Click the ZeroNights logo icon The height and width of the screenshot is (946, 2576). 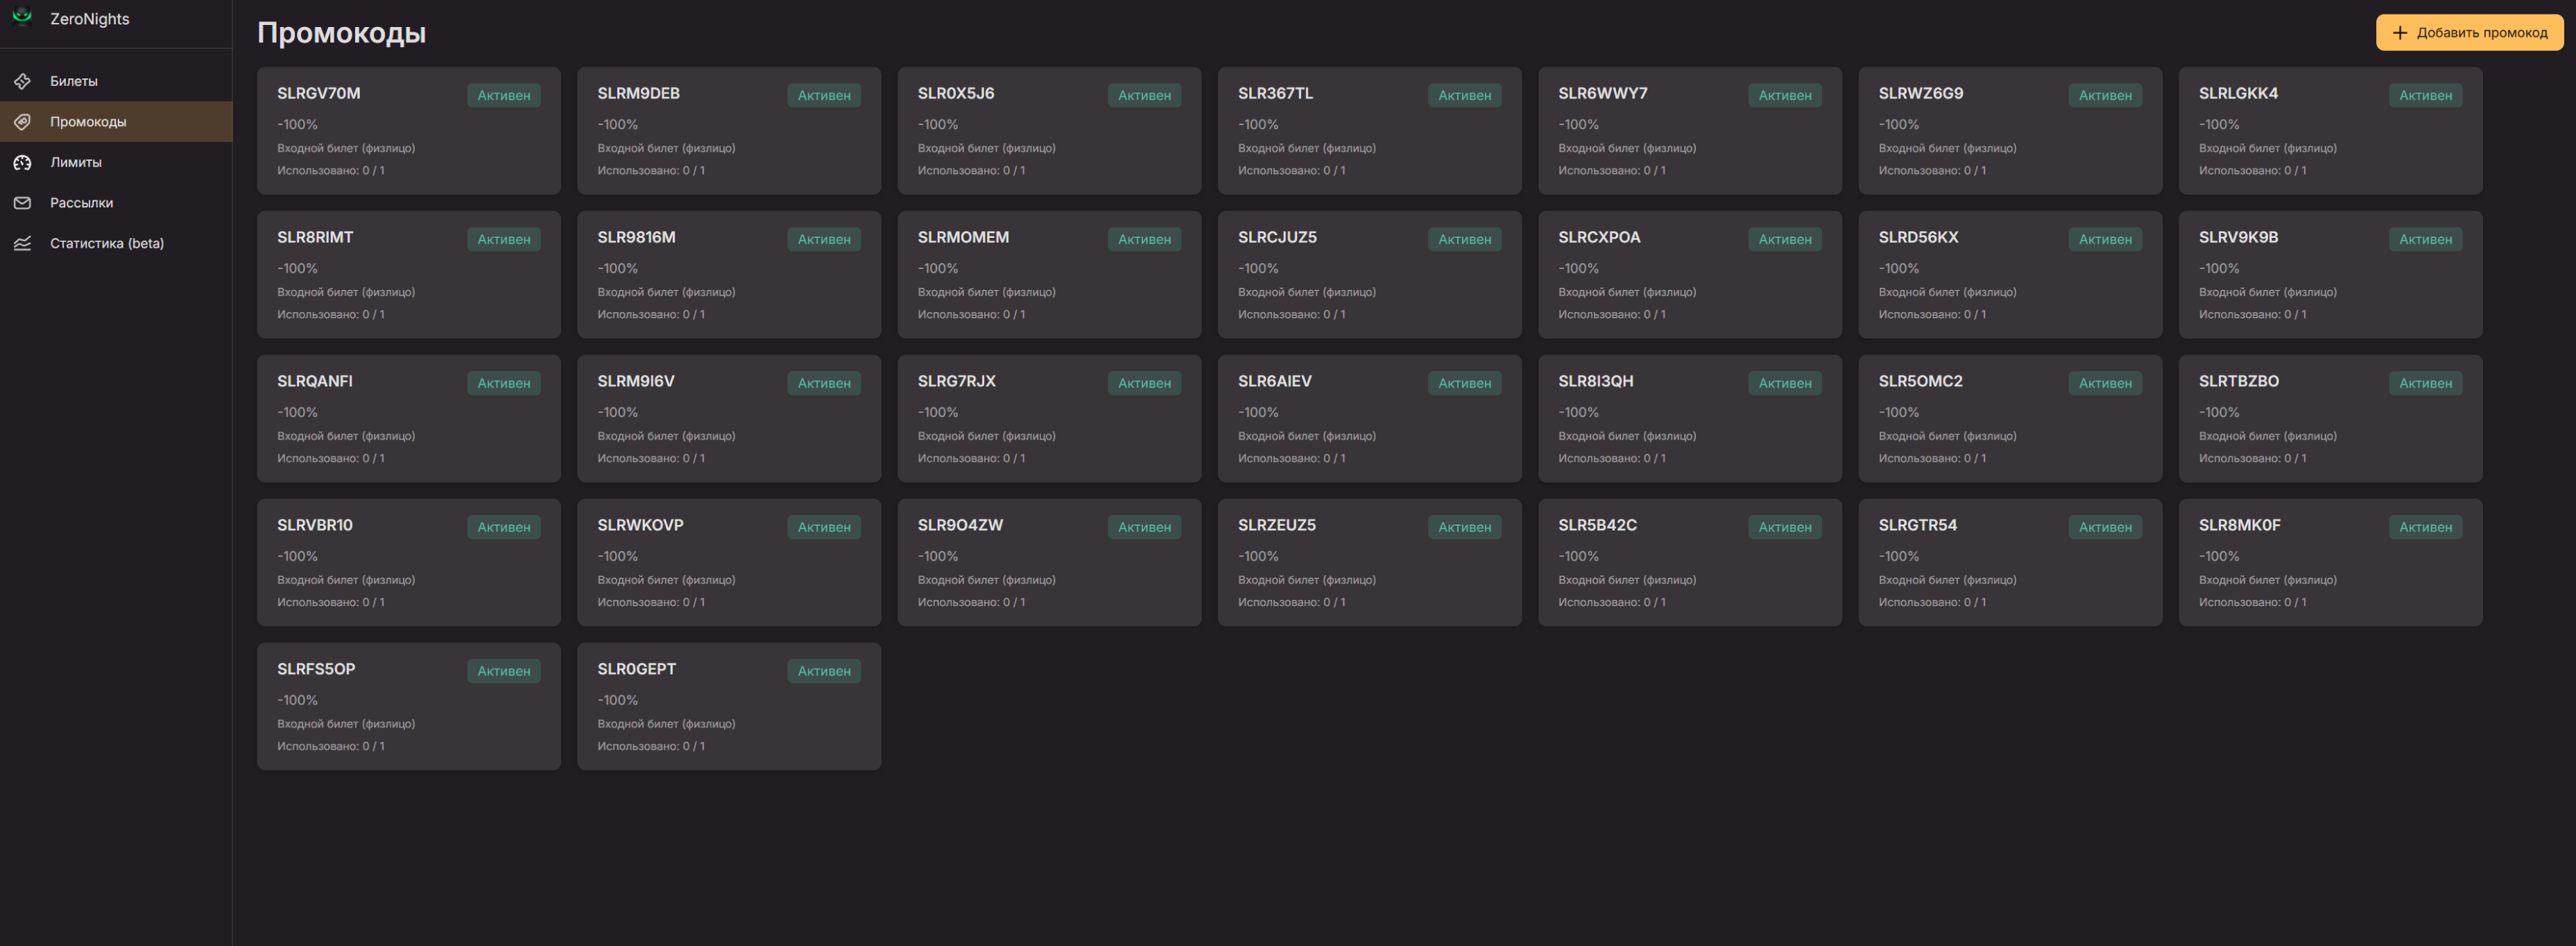[22, 17]
